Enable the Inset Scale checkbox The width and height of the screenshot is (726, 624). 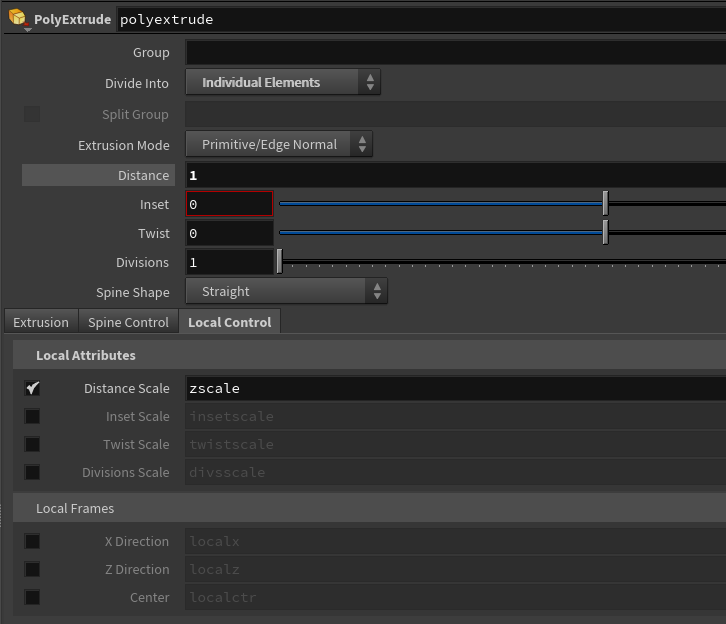[32, 416]
